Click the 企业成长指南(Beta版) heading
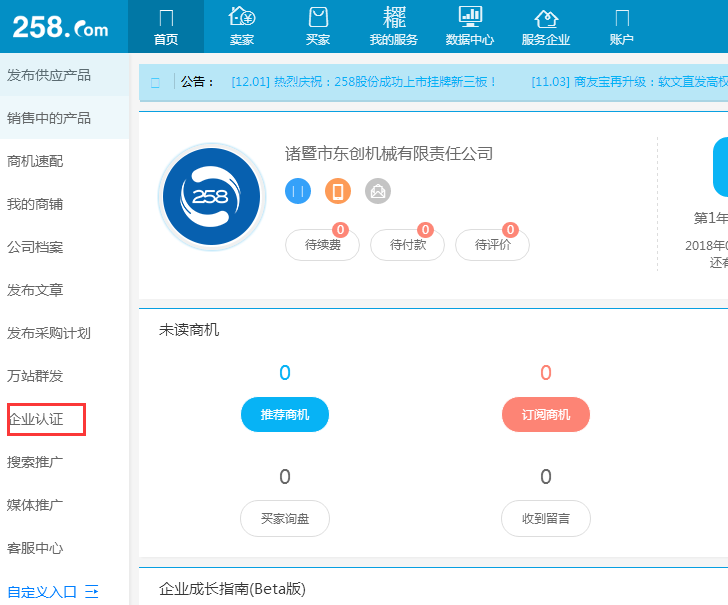This screenshot has width=728, height=605. [x=232, y=589]
